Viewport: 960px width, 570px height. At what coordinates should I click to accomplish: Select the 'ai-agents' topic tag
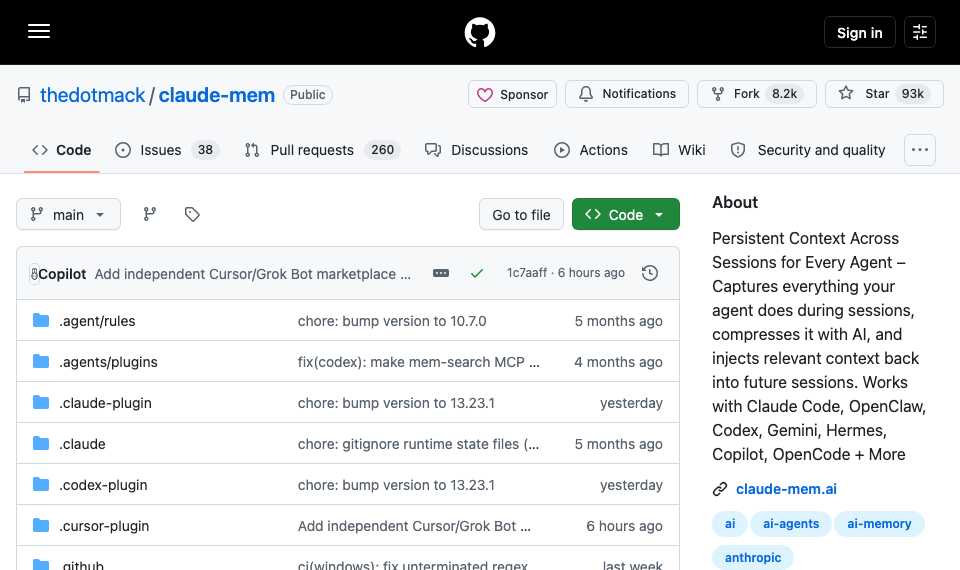click(x=791, y=524)
